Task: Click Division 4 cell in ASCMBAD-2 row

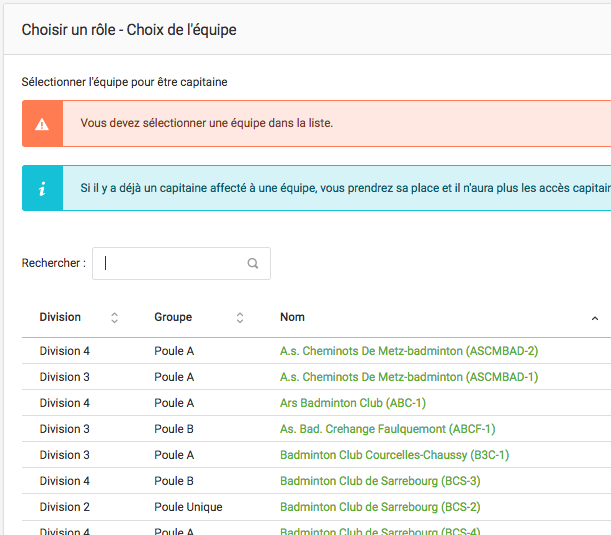Action: pyautogui.click(x=65, y=351)
